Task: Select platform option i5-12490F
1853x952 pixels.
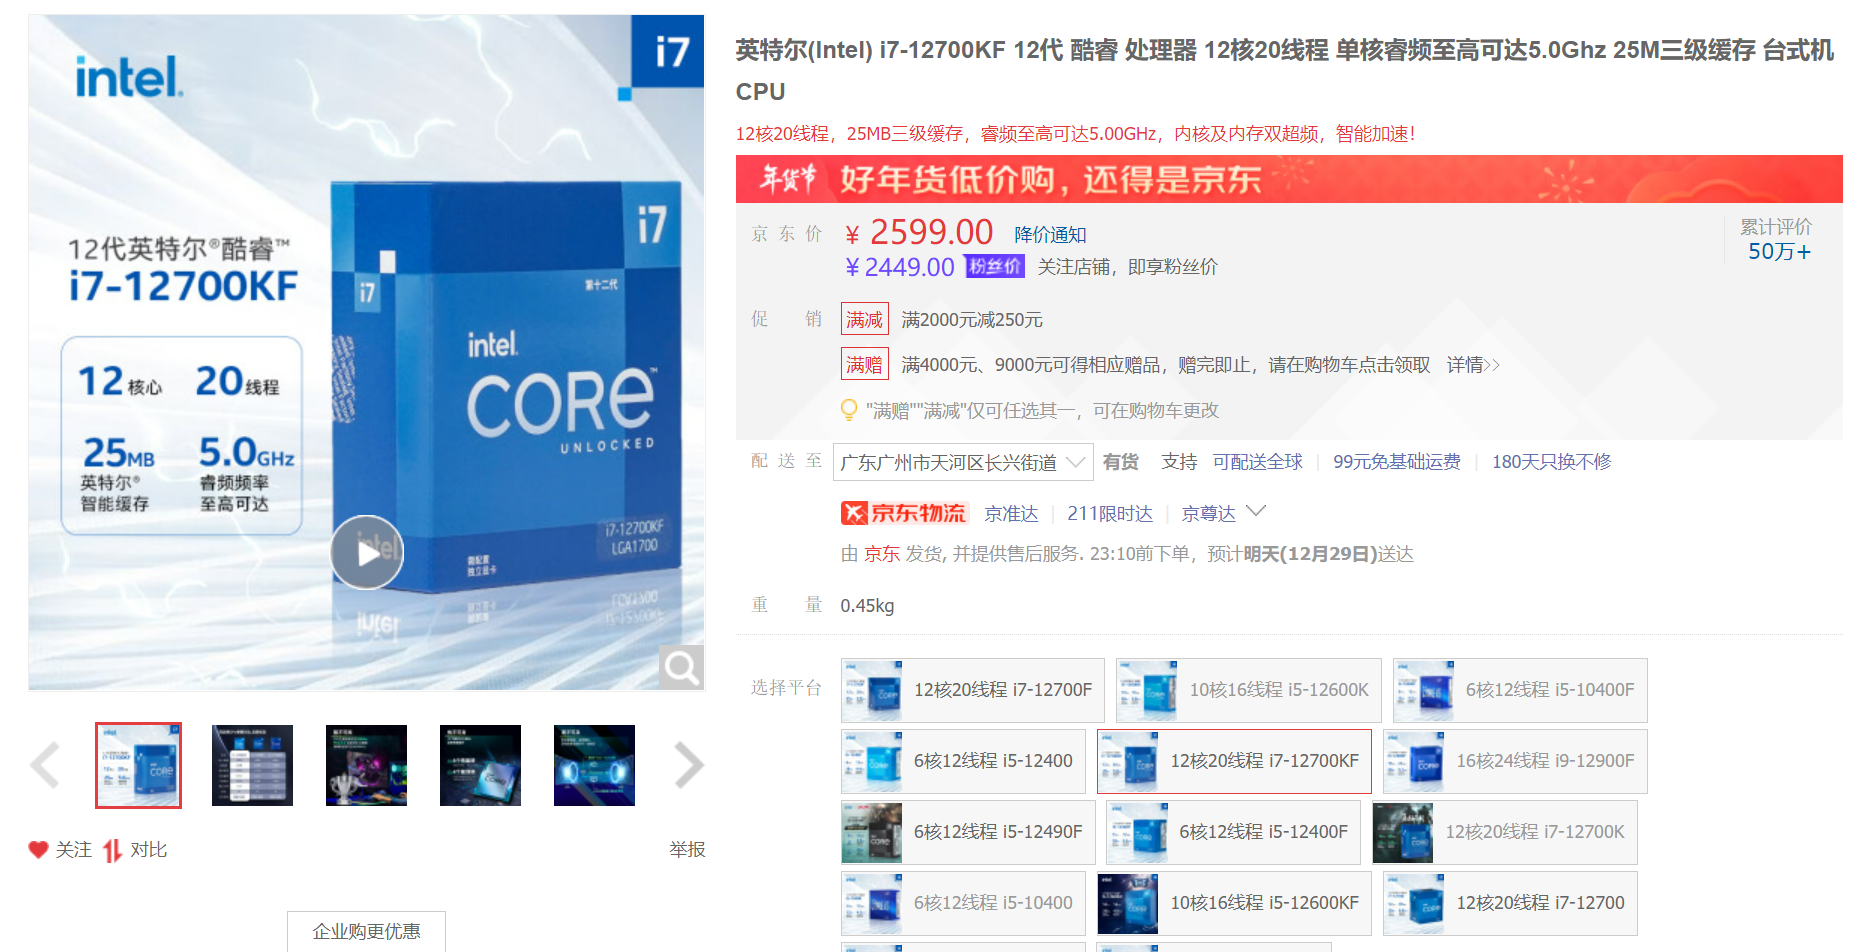Action: pos(968,832)
